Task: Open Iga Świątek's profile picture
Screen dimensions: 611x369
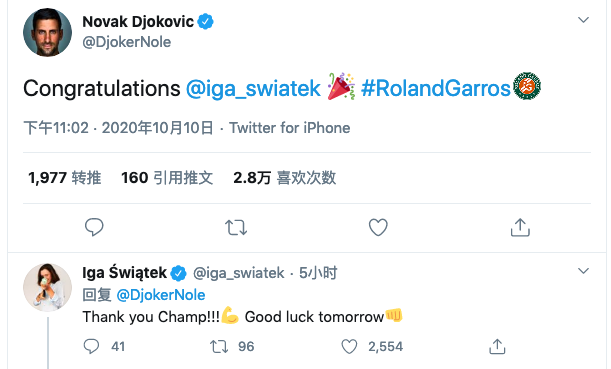Action: point(48,288)
